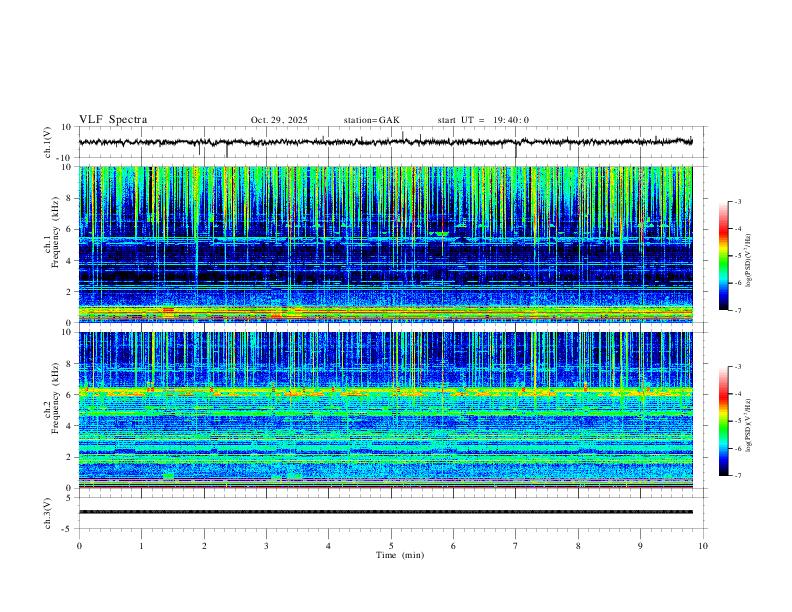Click the ch.1 spectrogram color scale bar
The image size is (792, 612).
724,256
